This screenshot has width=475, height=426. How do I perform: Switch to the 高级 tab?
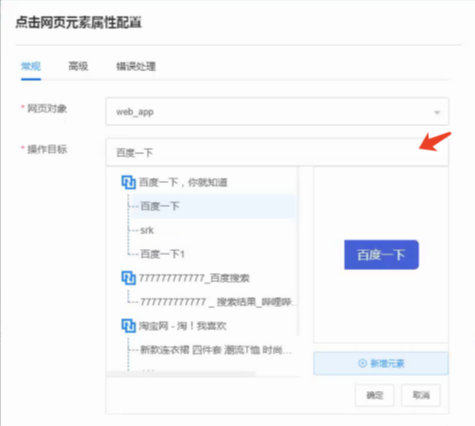pyautogui.click(x=78, y=66)
